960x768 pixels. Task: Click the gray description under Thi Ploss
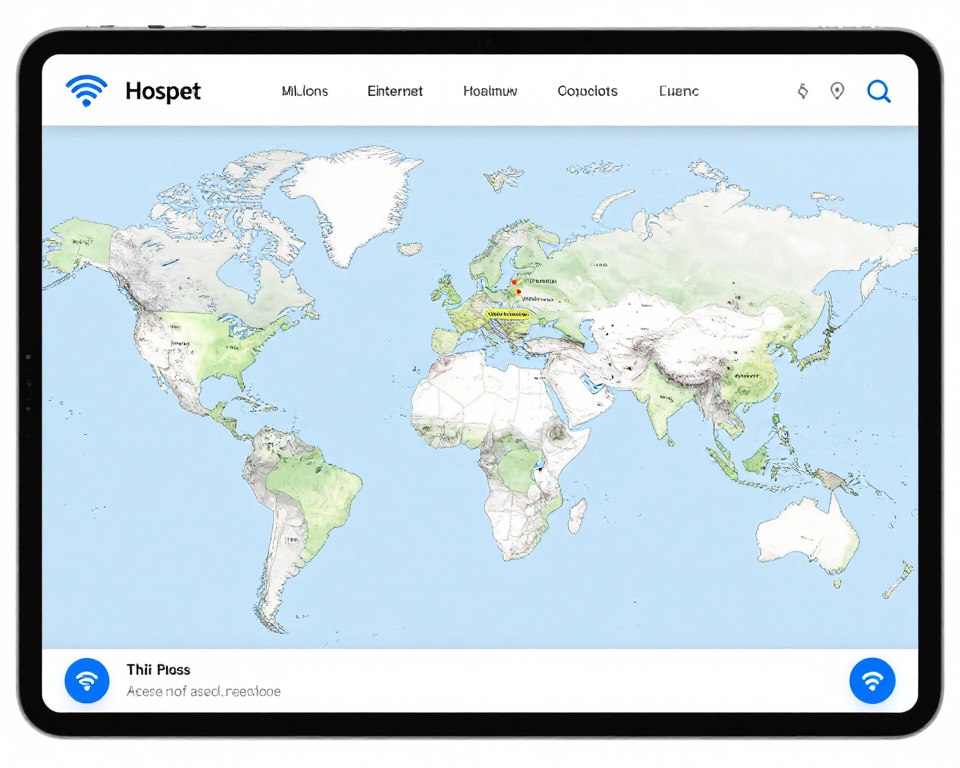(203, 691)
